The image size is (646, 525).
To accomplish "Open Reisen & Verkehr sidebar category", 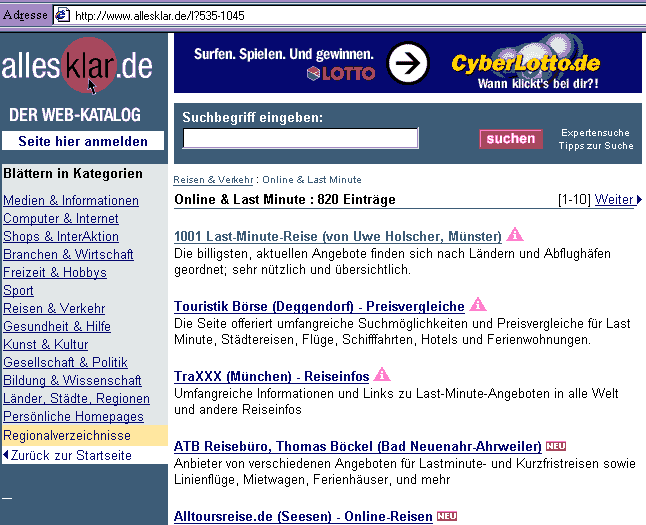I will pyautogui.click(x=54, y=308).
